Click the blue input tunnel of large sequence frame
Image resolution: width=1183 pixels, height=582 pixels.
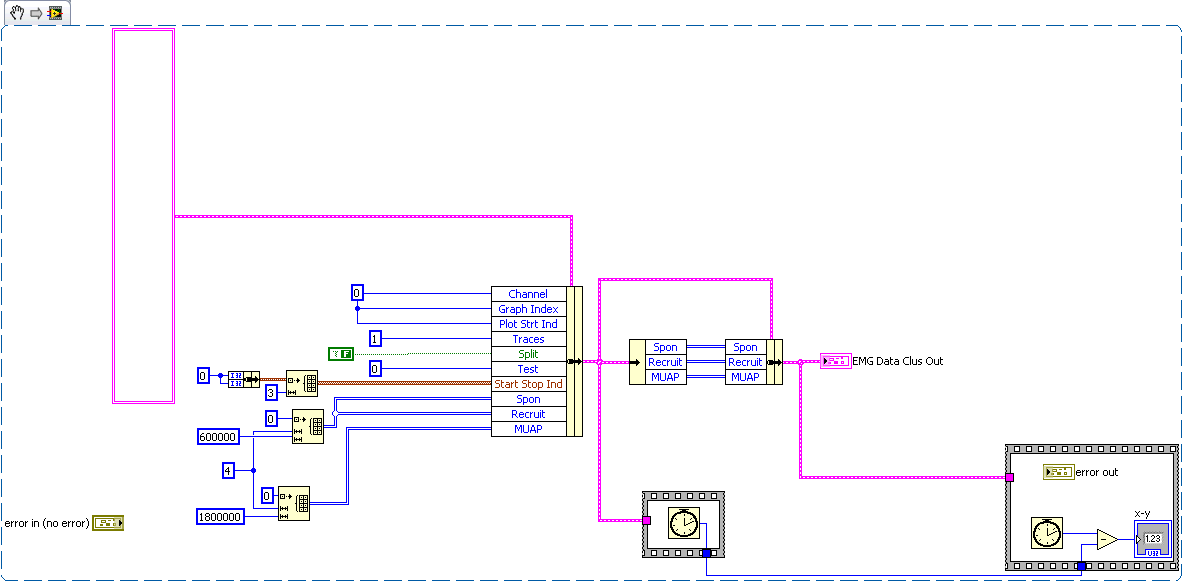pos(1081,566)
